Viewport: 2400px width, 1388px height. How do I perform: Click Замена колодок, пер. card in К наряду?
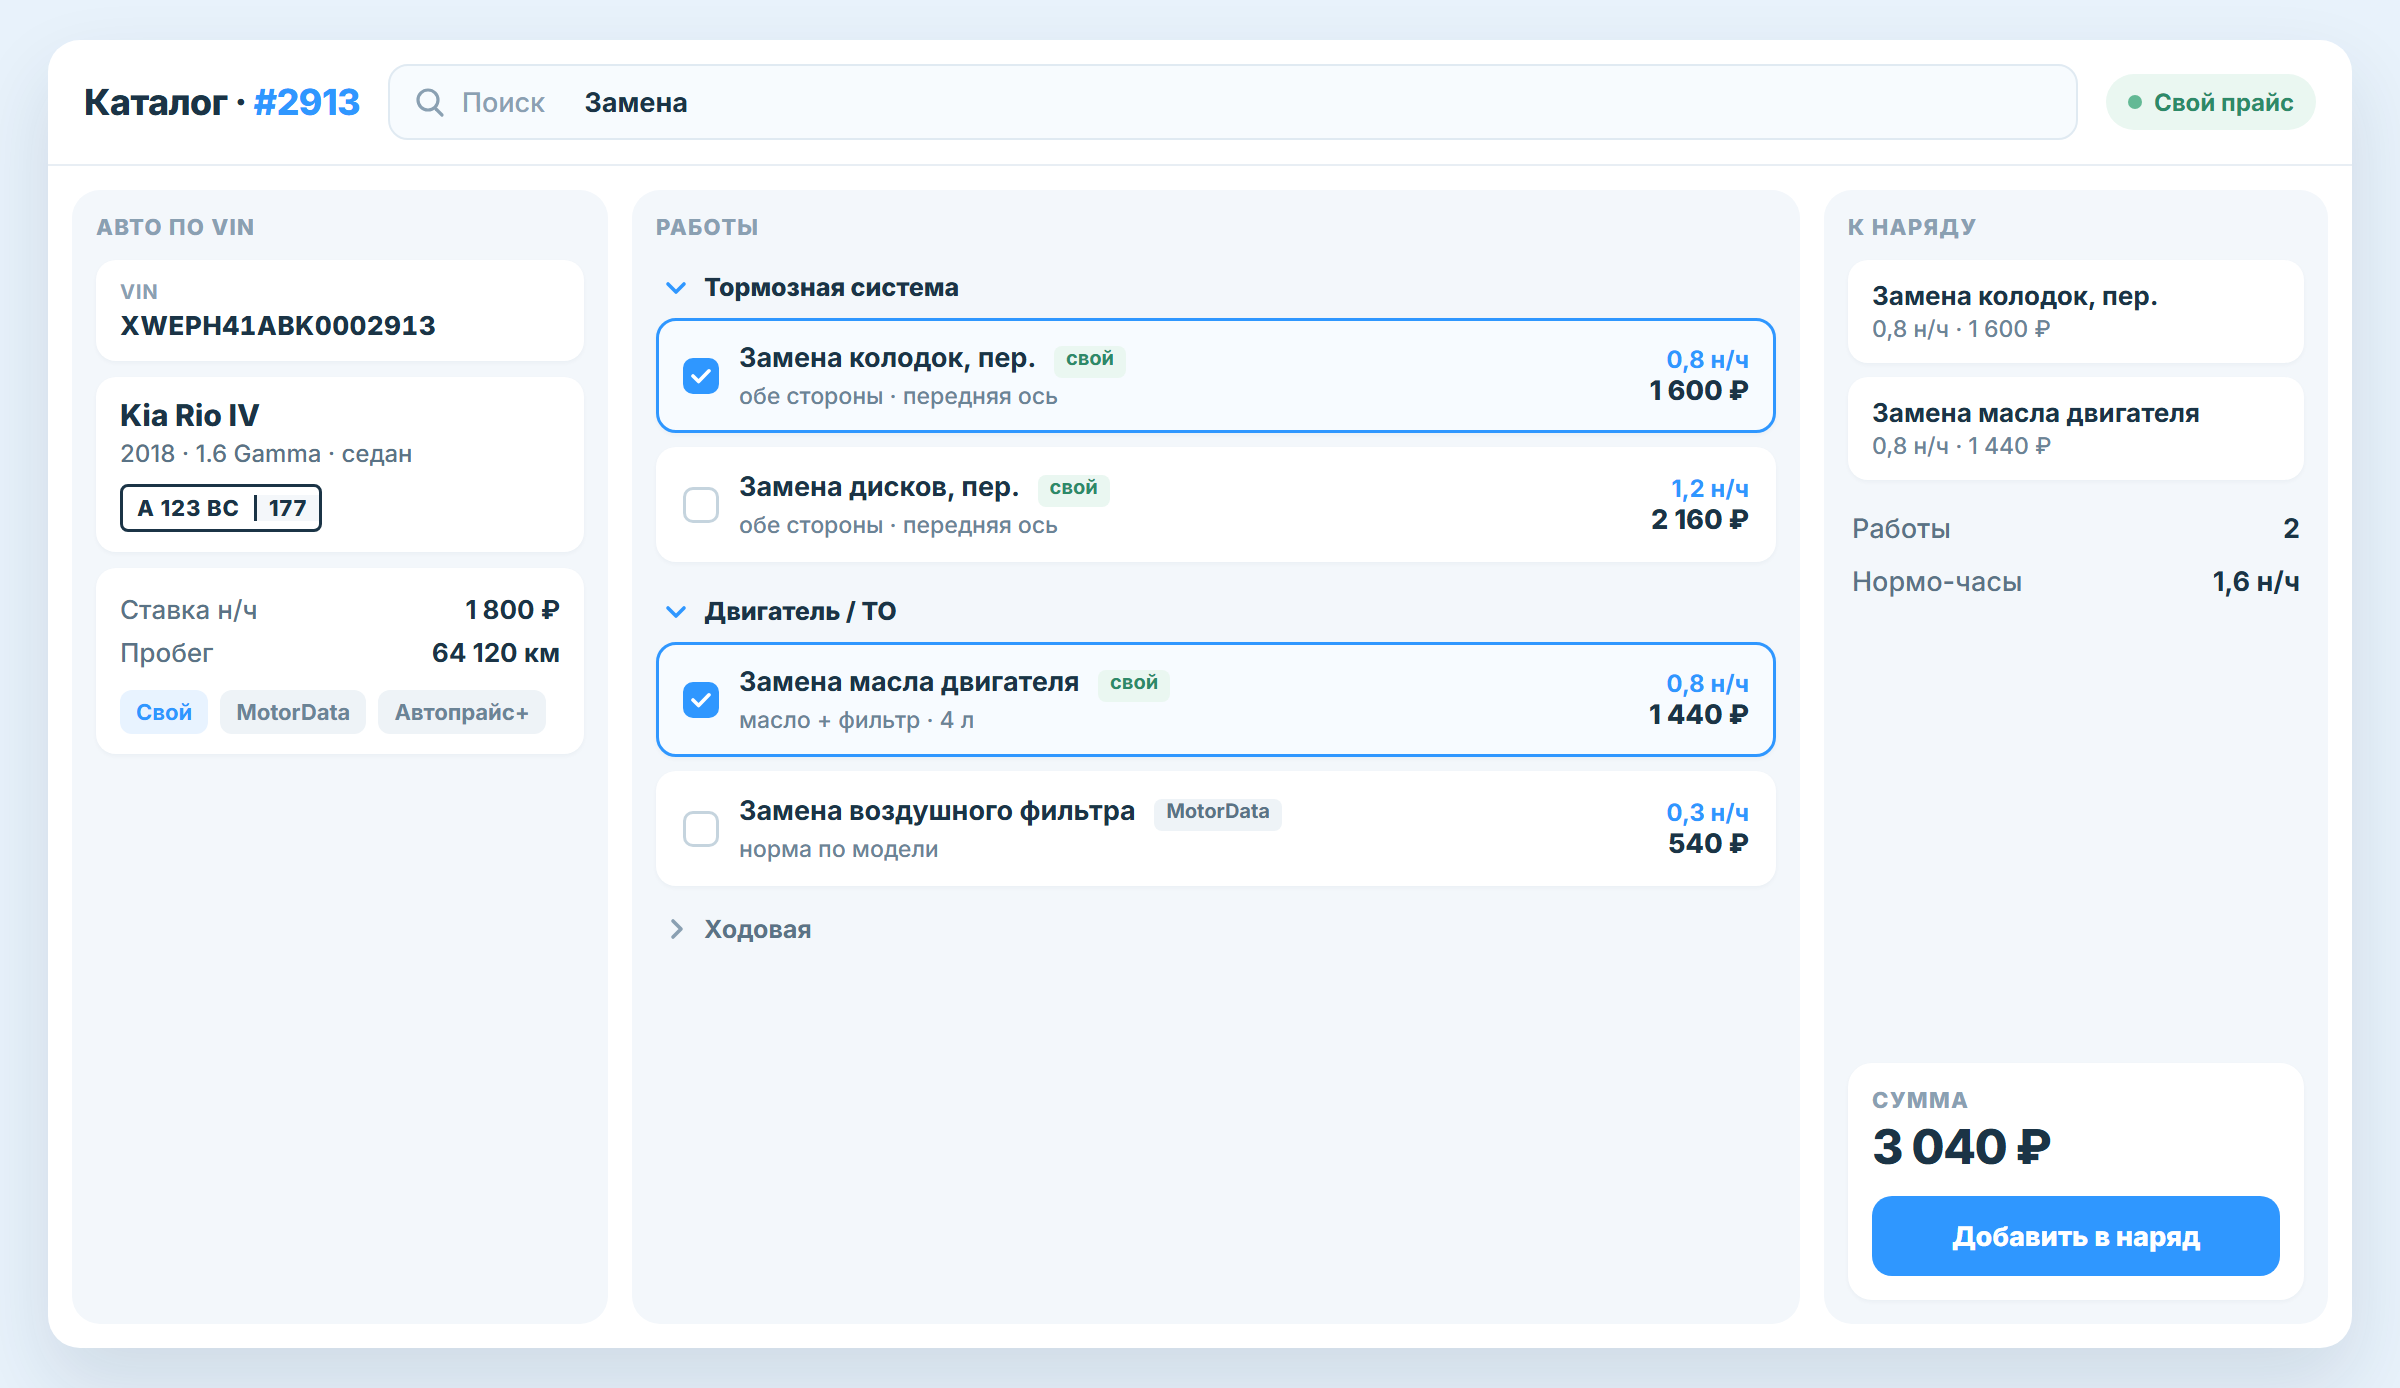2075,312
